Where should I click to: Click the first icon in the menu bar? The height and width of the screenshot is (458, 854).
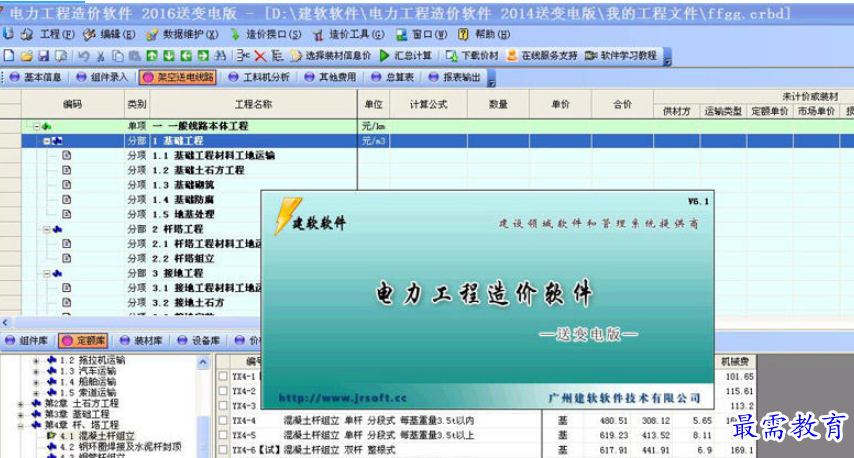point(8,34)
